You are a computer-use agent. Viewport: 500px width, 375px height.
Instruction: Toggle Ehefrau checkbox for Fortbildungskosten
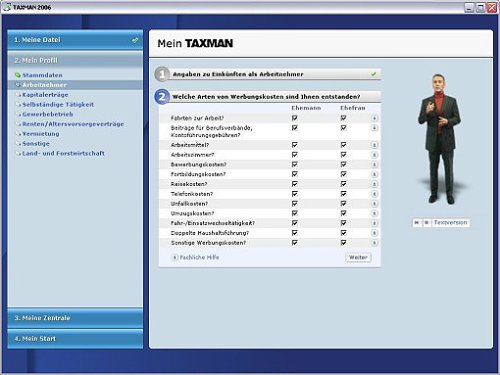(343, 174)
